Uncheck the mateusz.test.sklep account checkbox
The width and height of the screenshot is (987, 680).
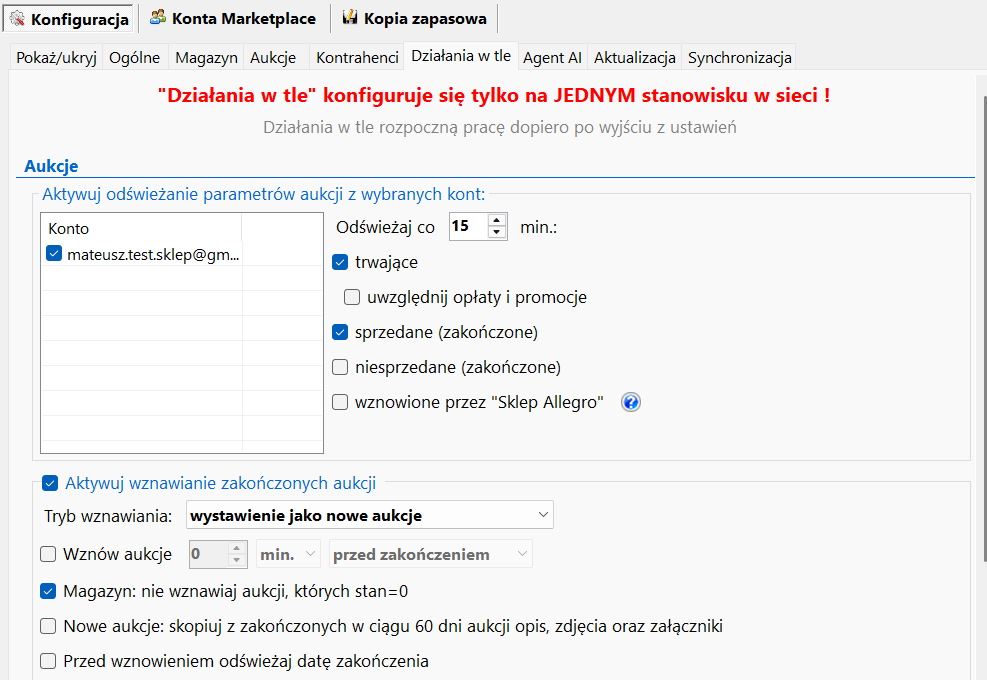tap(55, 254)
